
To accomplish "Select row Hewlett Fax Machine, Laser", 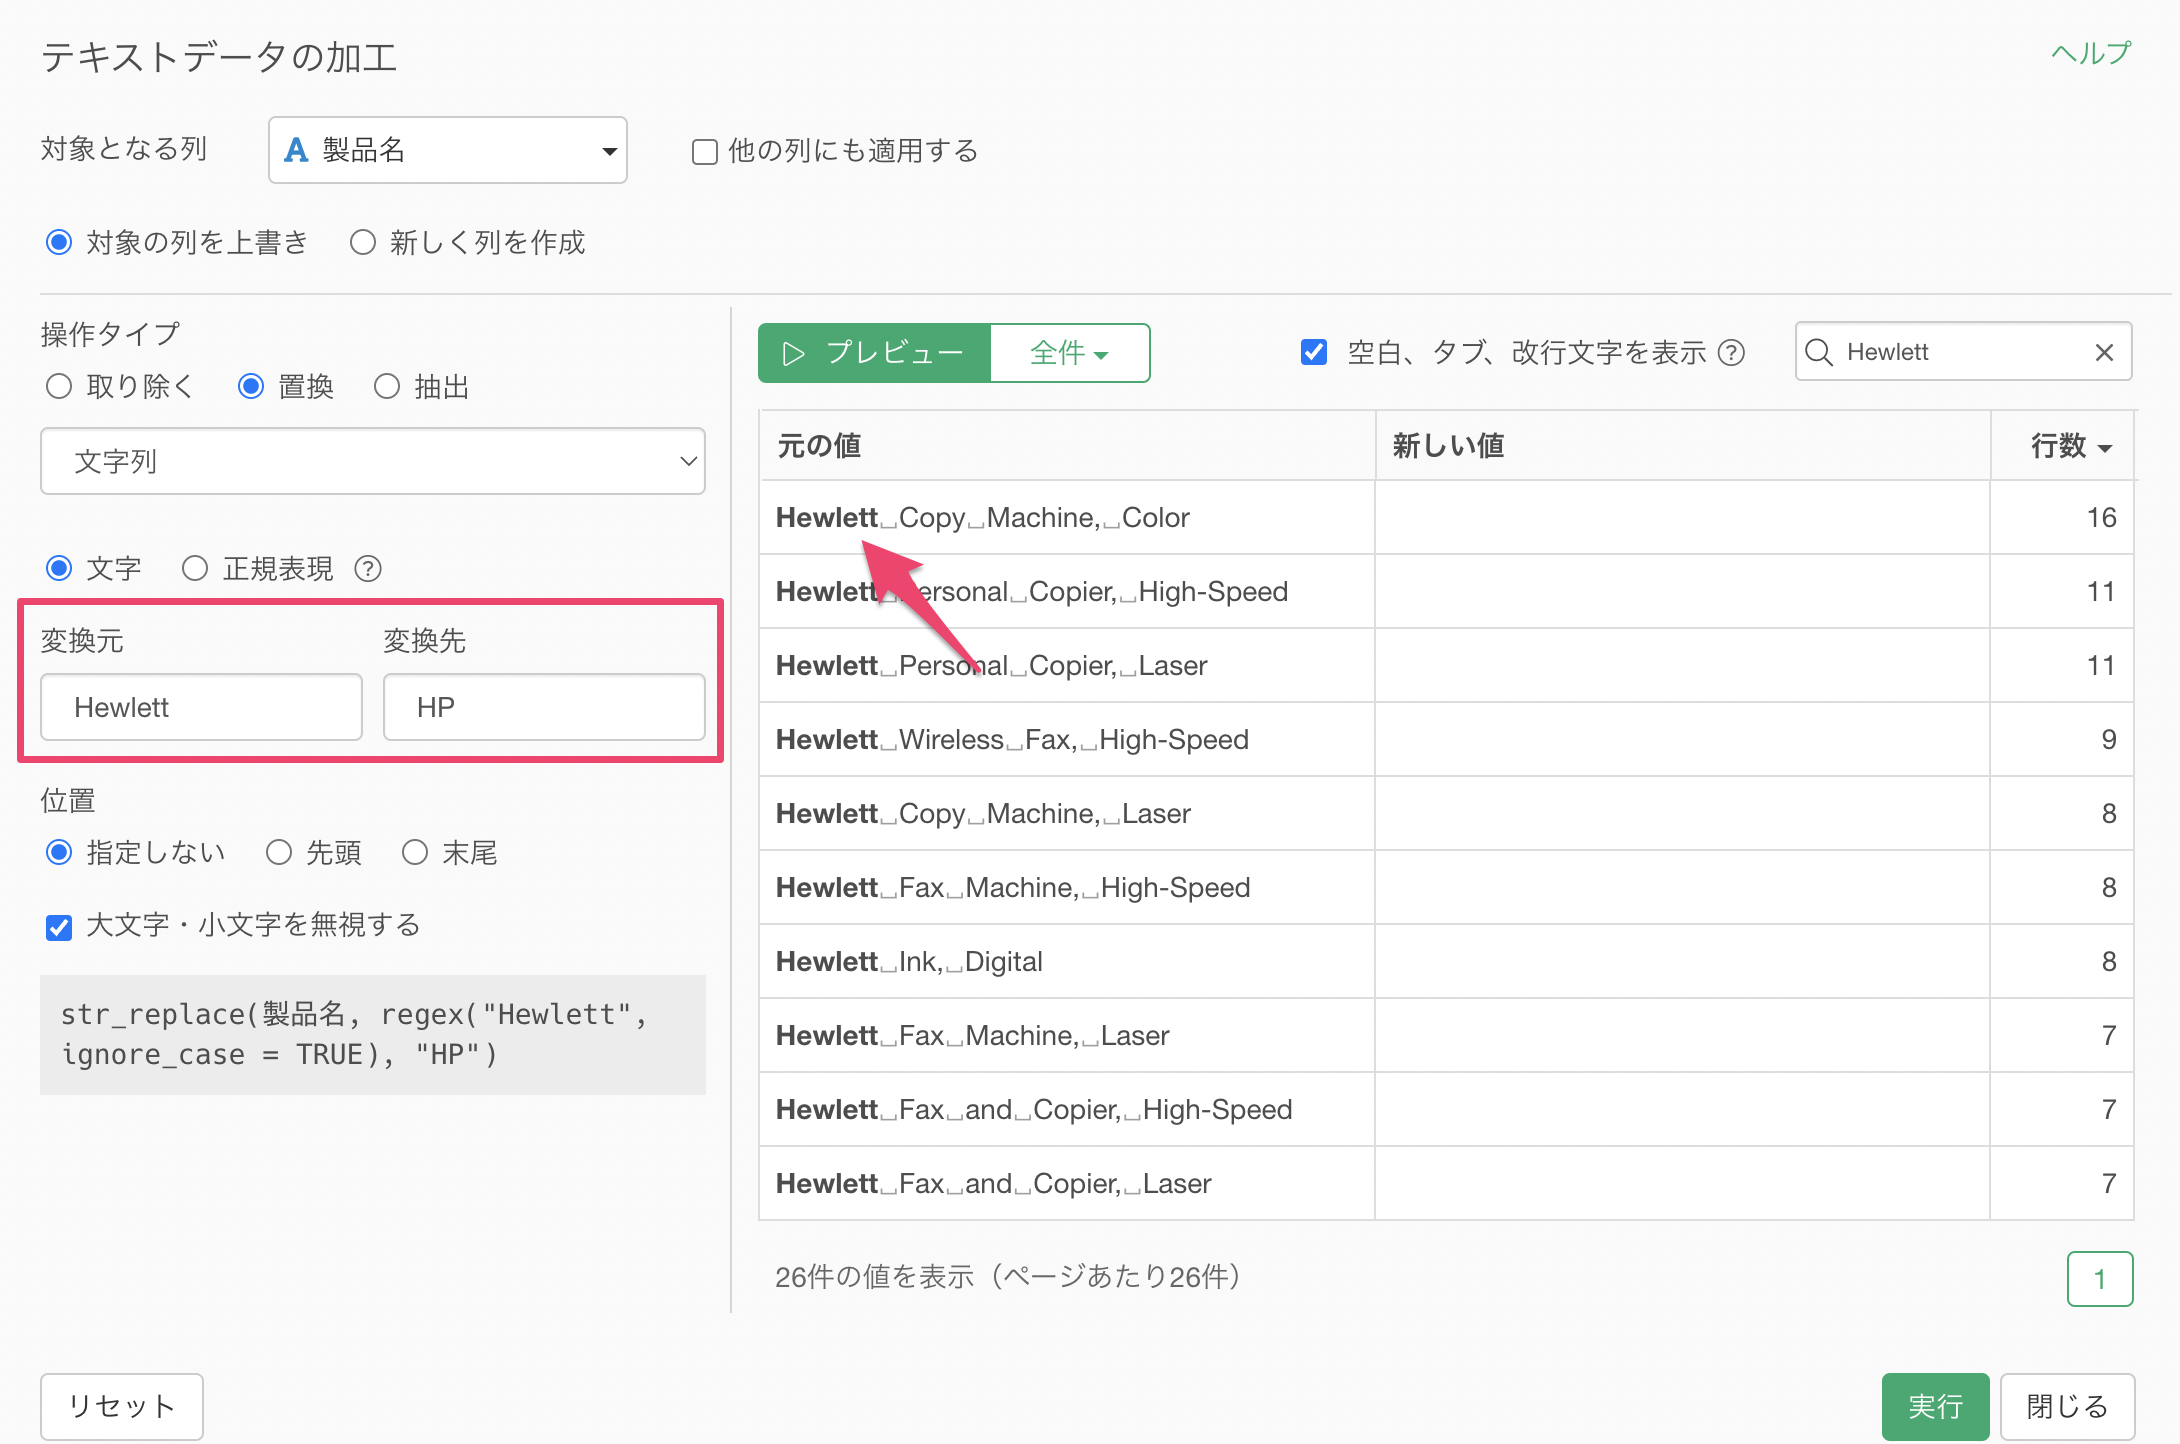I will click(1446, 1036).
